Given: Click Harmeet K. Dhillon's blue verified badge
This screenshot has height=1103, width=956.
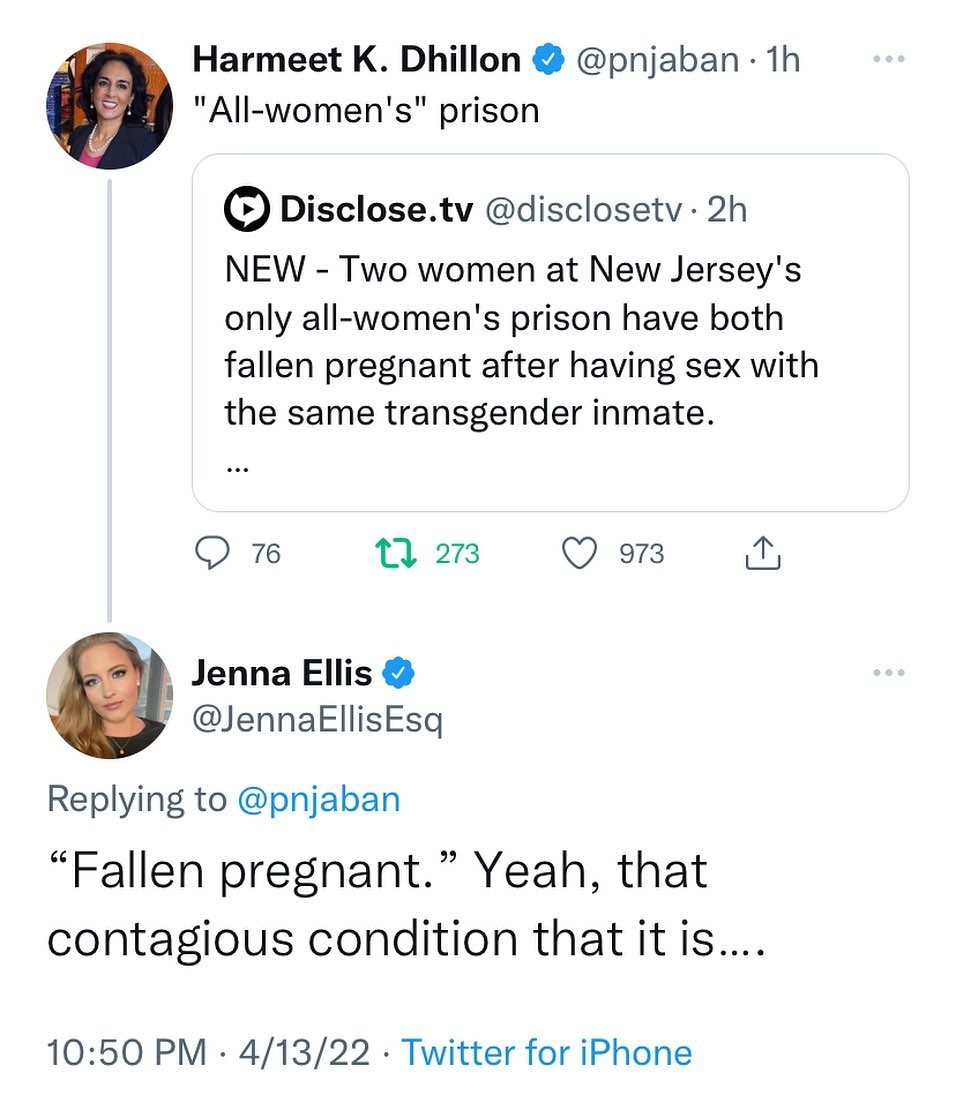Looking at the screenshot, I should pos(549,59).
